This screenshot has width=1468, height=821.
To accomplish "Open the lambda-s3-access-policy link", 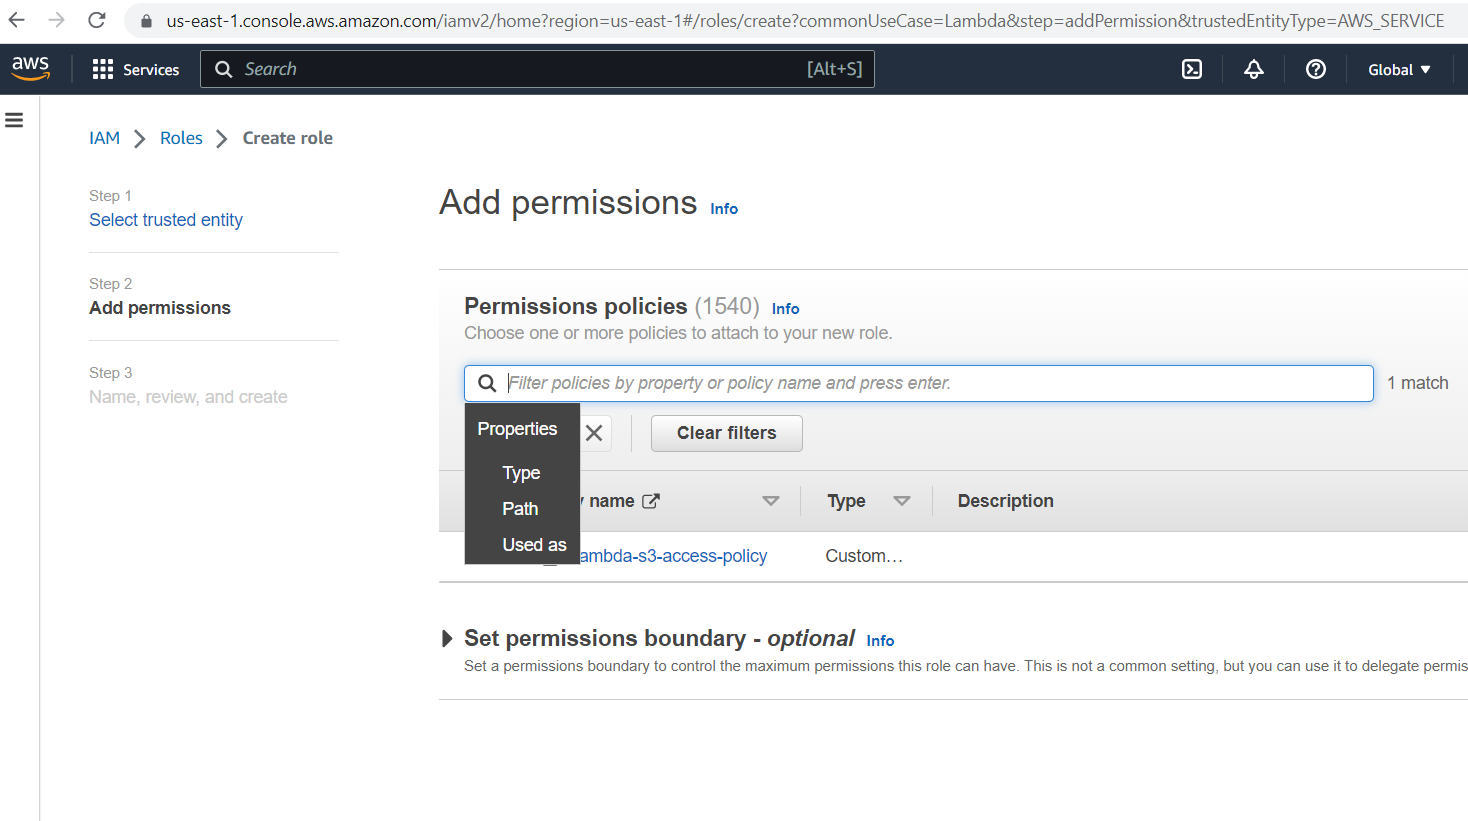I will [673, 556].
